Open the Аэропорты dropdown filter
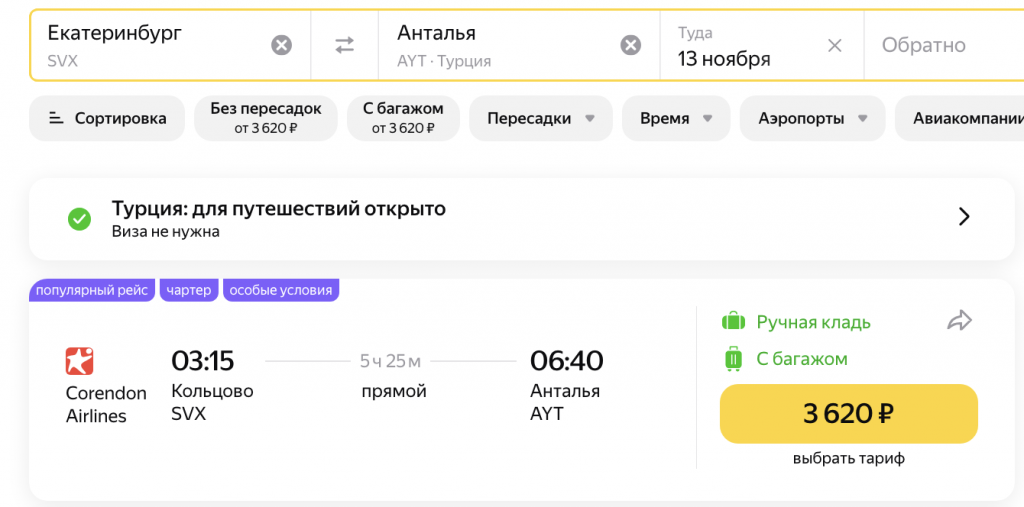 coord(811,118)
